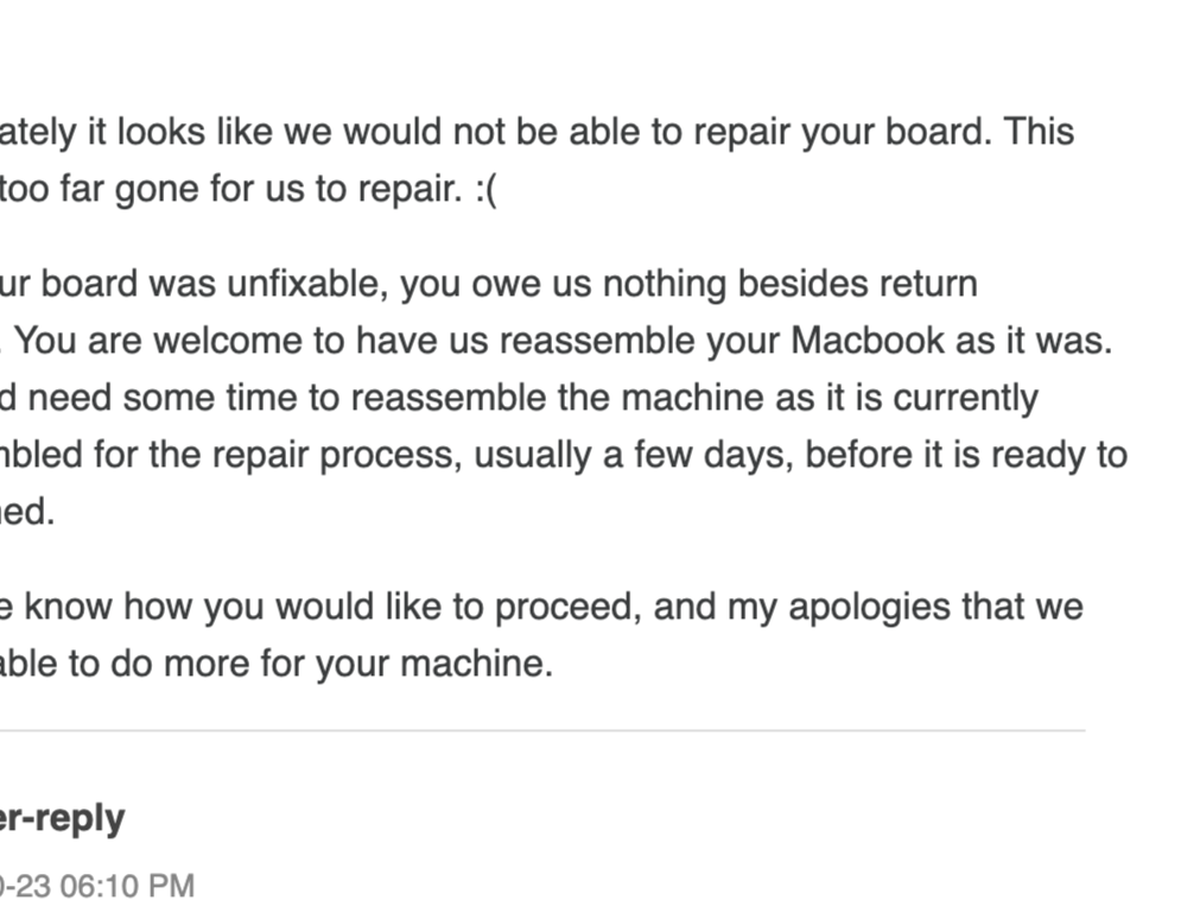Click the phrase "ready to" at line end
Image resolution: width=1200 pixels, height=900 pixels.
point(1063,456)
